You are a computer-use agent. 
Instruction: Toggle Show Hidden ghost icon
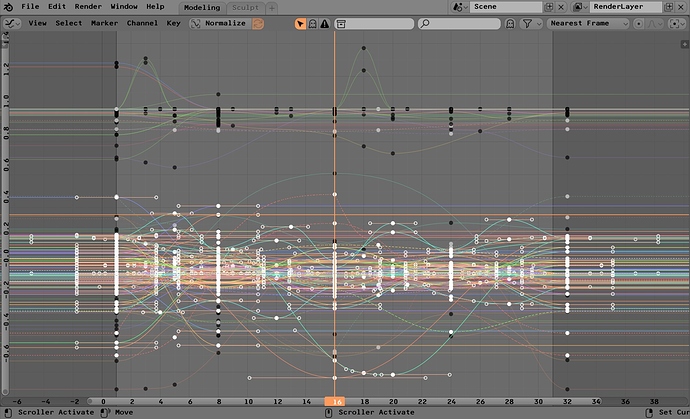point(312,24)
